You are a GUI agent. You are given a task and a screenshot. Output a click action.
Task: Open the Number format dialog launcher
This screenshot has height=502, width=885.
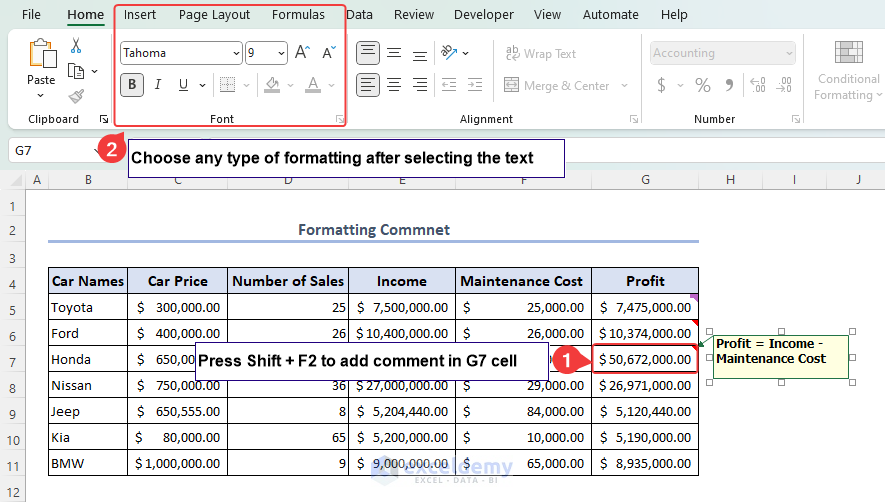(x=796, y=119)
